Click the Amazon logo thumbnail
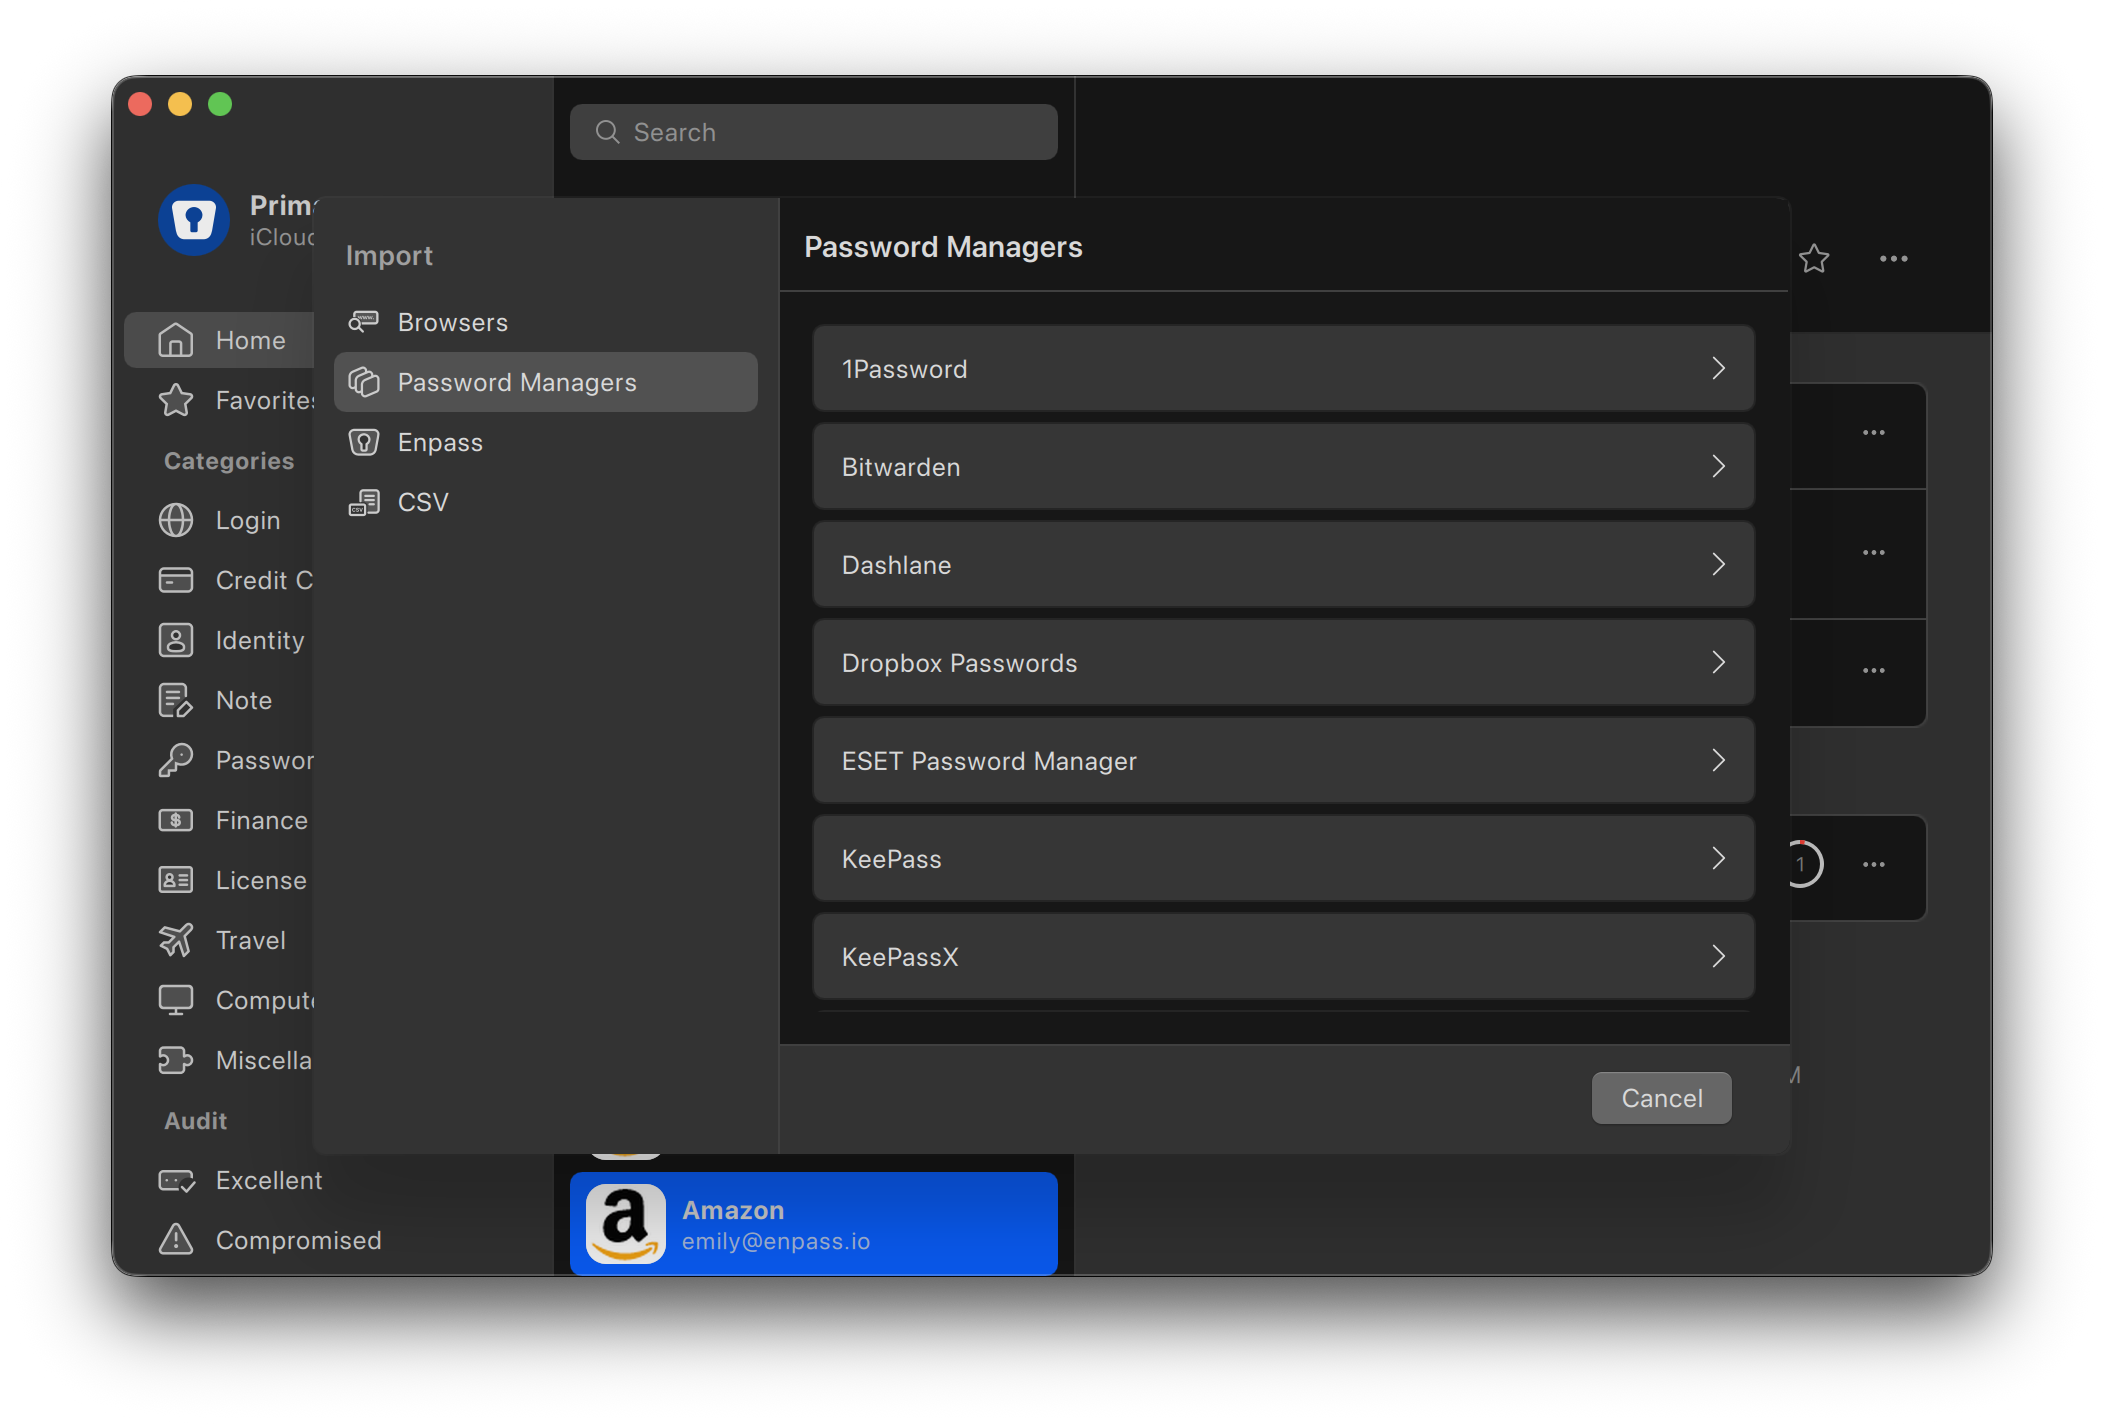2104x1424 pixels. 626,1224
